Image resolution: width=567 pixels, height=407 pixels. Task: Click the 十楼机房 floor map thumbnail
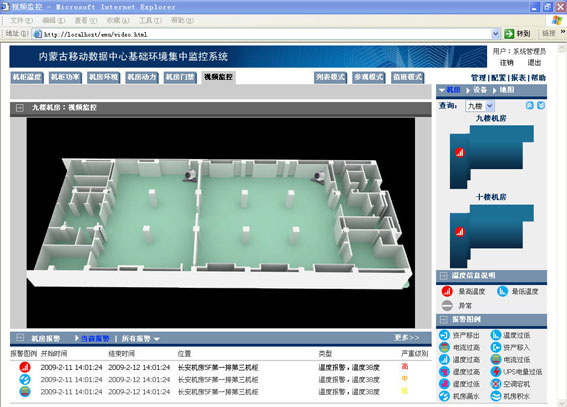point(492,236)
